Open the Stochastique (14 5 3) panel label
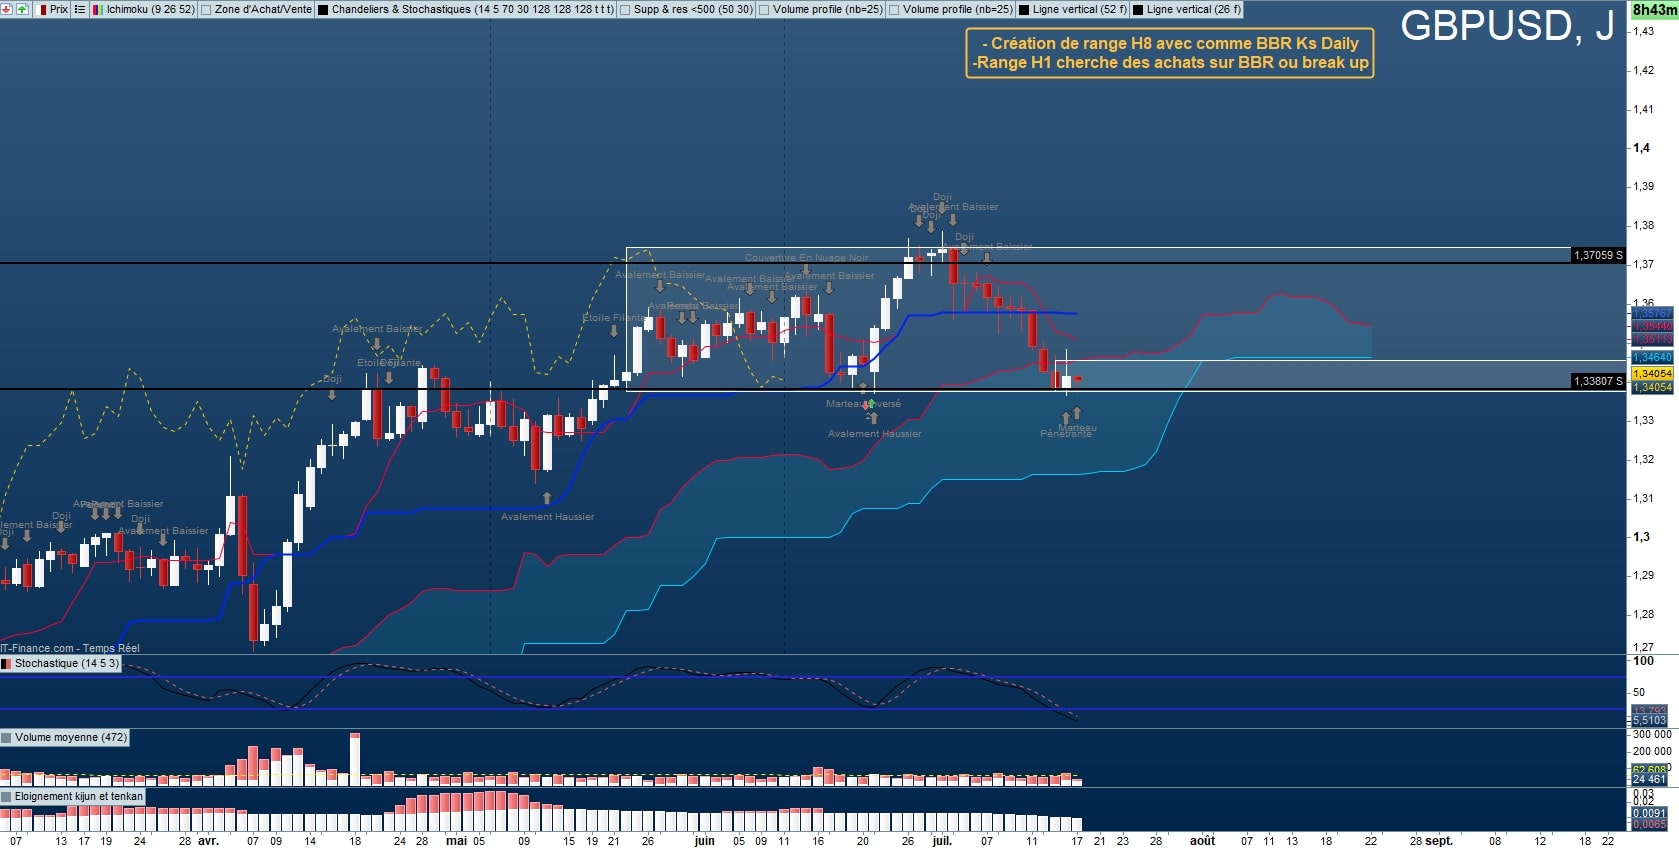The image size is (1679, 848). point(61,663)
